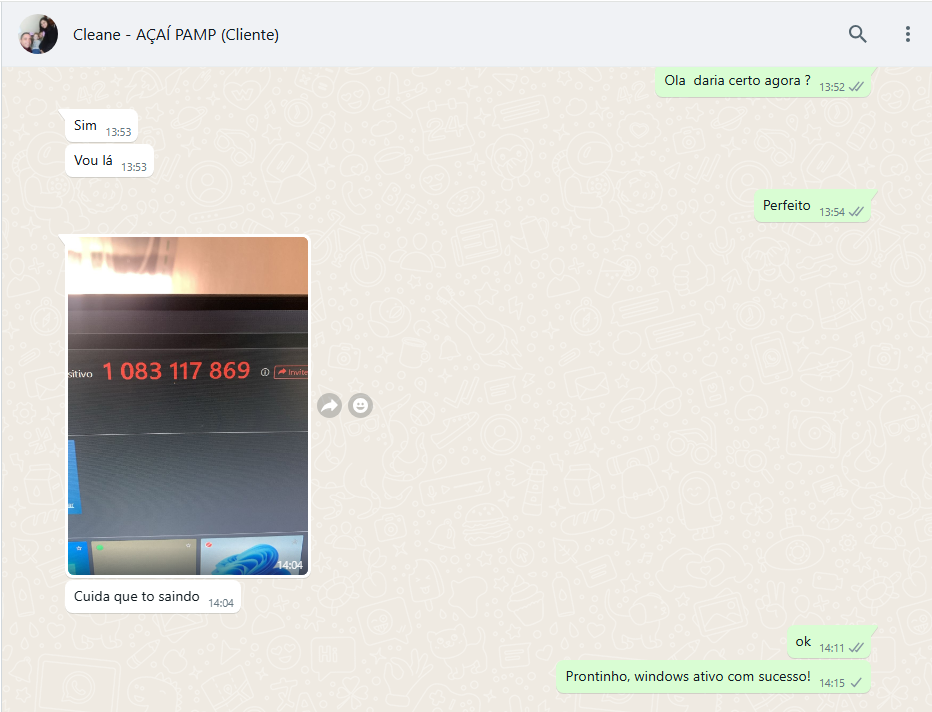Open search in the conversation
This screenshot has width=932, height=712.
(857, 34)
